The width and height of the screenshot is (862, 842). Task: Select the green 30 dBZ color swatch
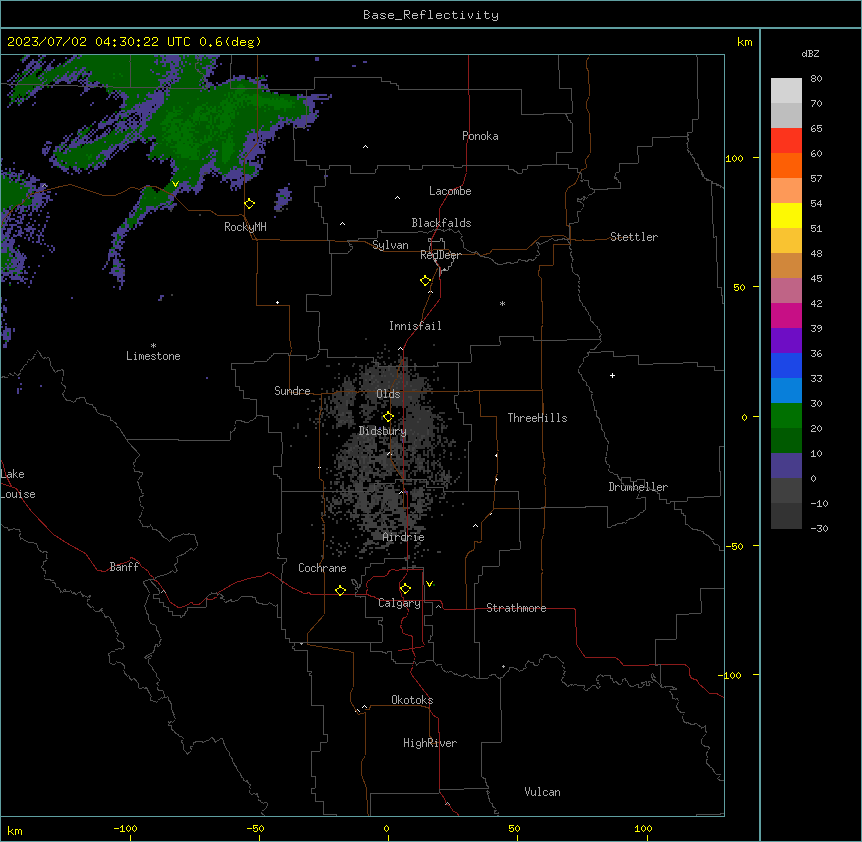pyautogui.click(x=786, y=416)
